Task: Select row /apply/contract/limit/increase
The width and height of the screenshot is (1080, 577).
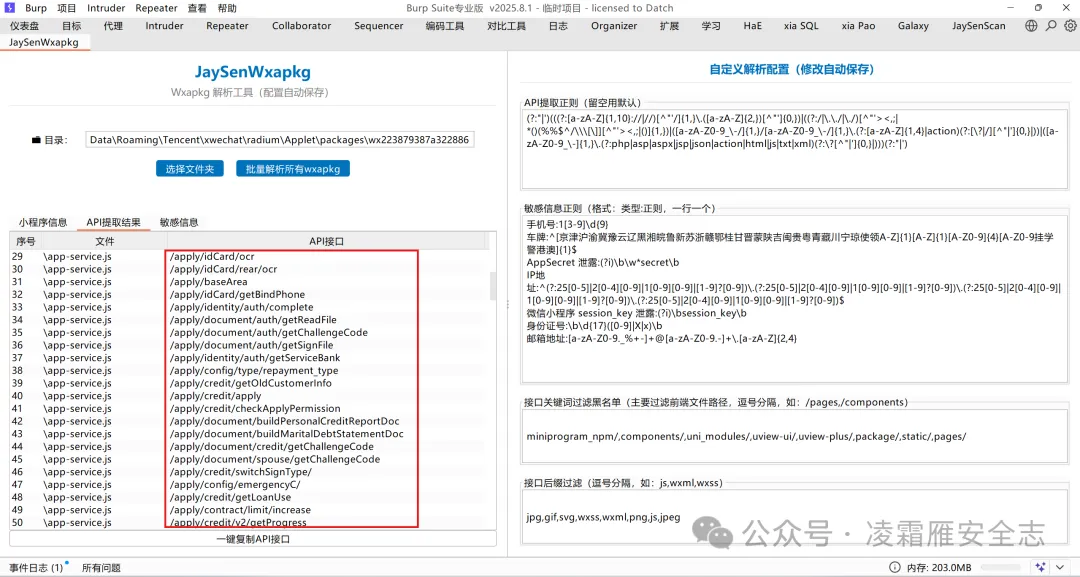Action: 249,510
